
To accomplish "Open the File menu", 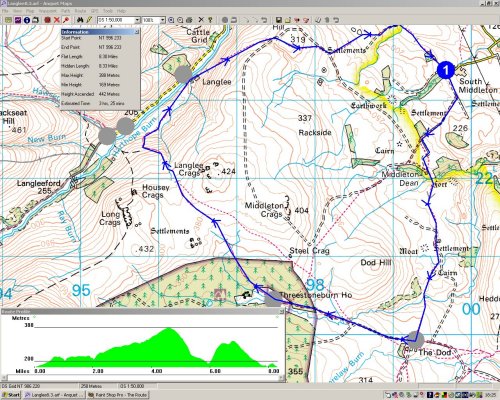I will (5, 11).
